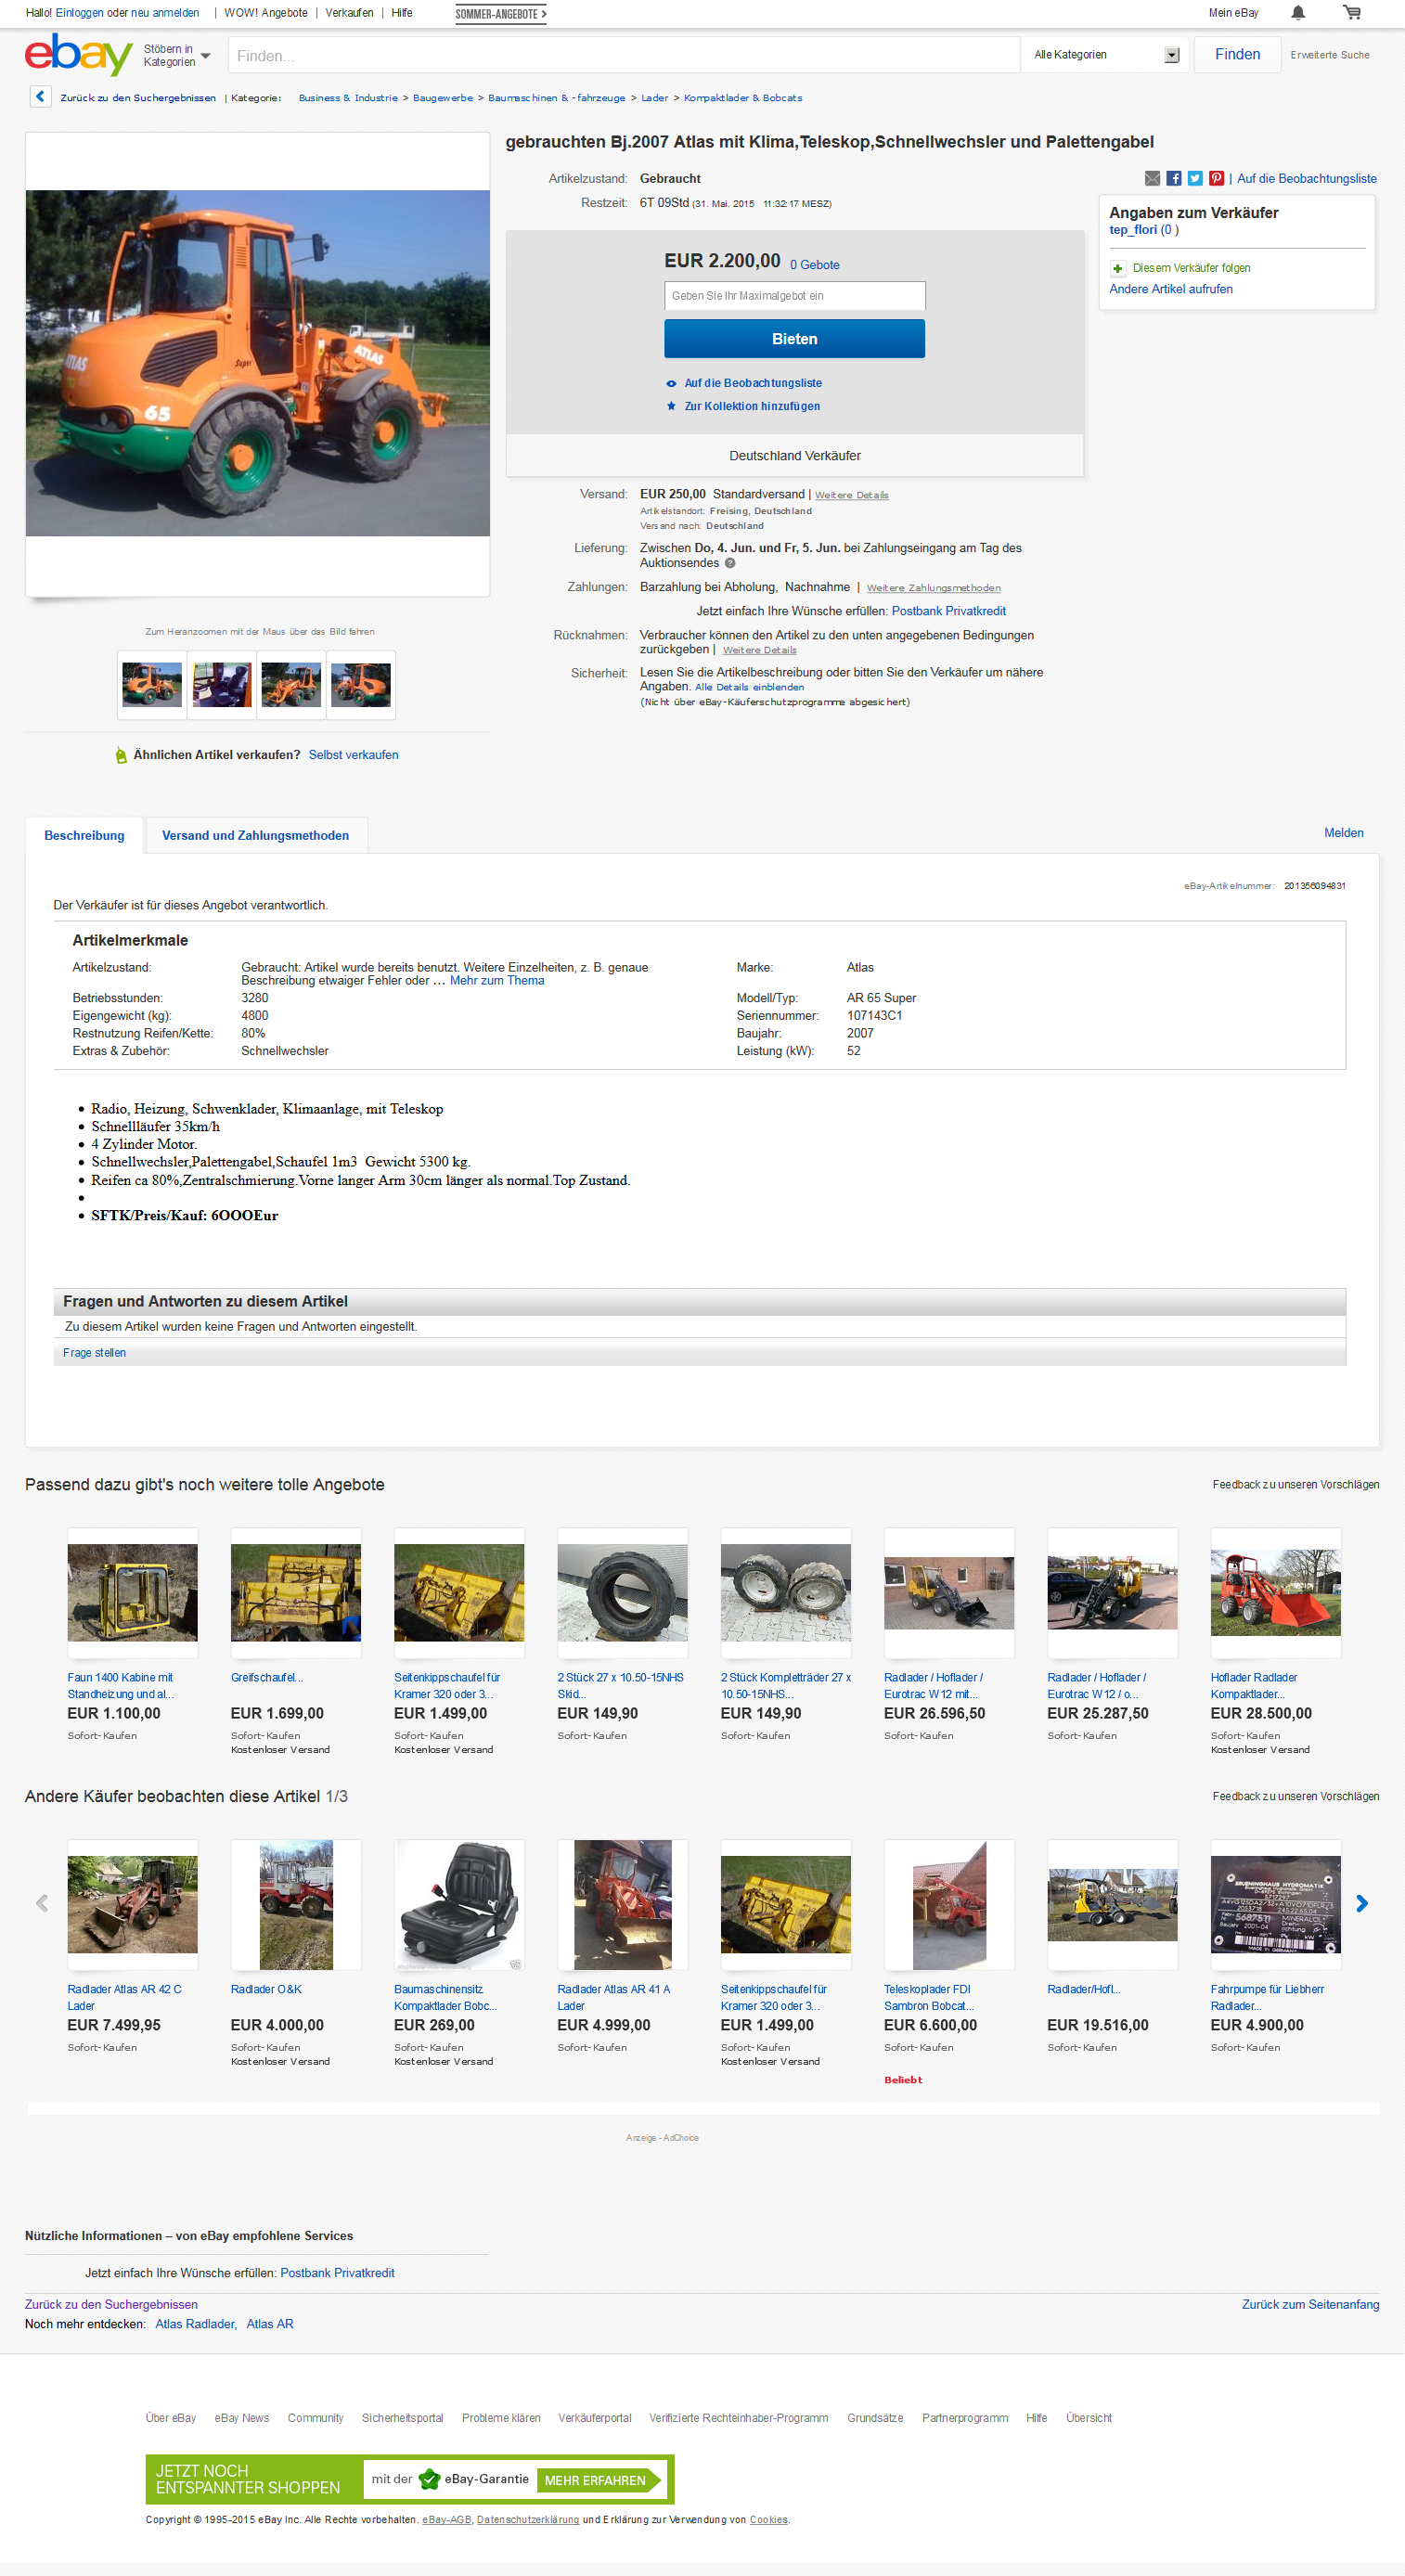This screenshot has width=1405, height=2576.
Task: Click Atlas Radlader discover link
Action: coord(195,2324)
